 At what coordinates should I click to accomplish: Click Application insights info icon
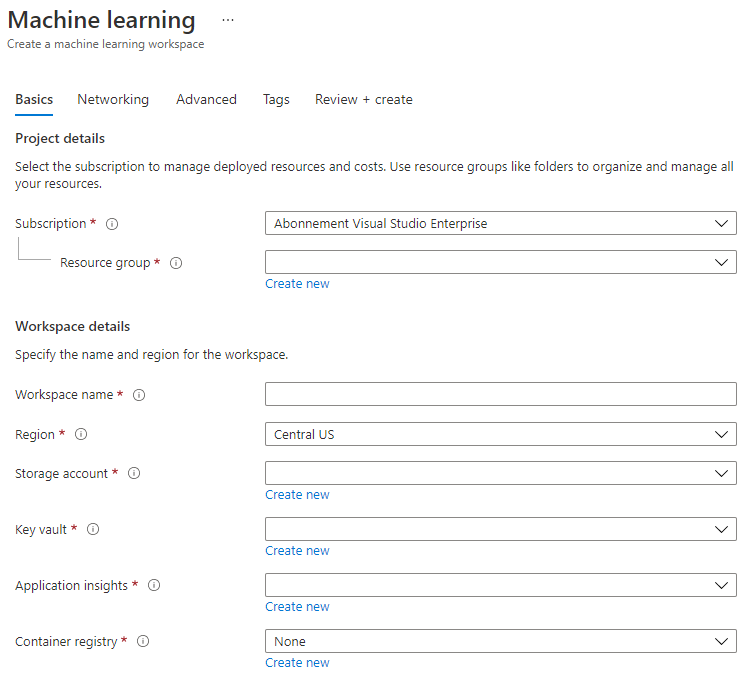tap(154, 586)
